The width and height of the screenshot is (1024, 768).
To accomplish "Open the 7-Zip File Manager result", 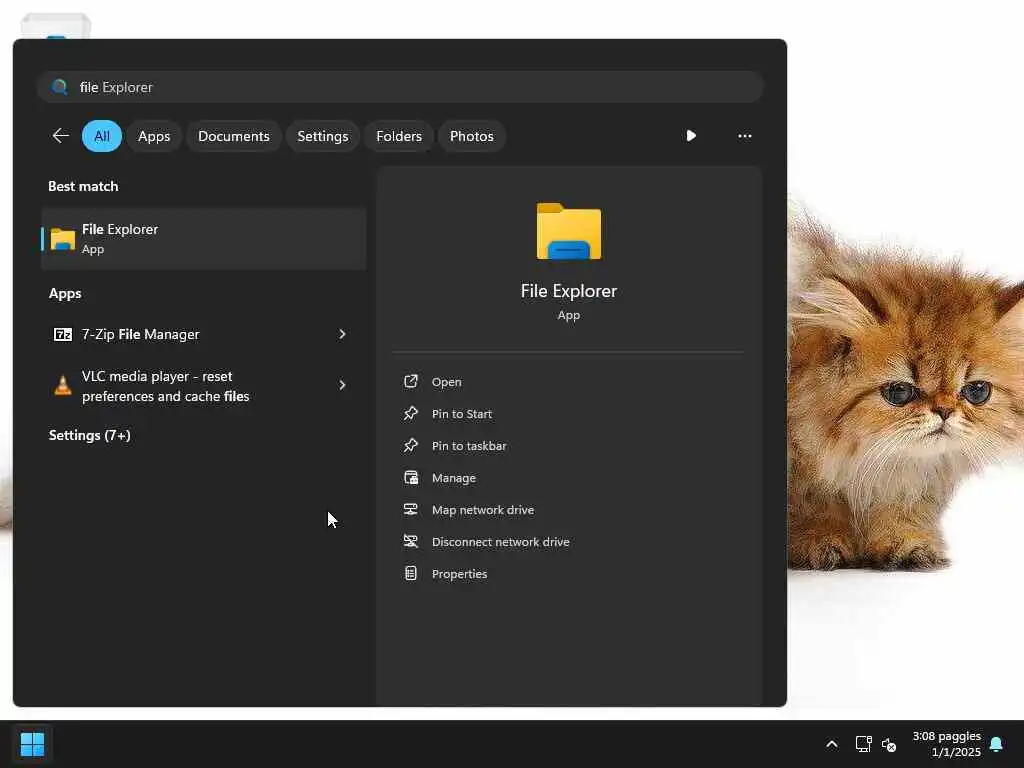I will 204,334.
